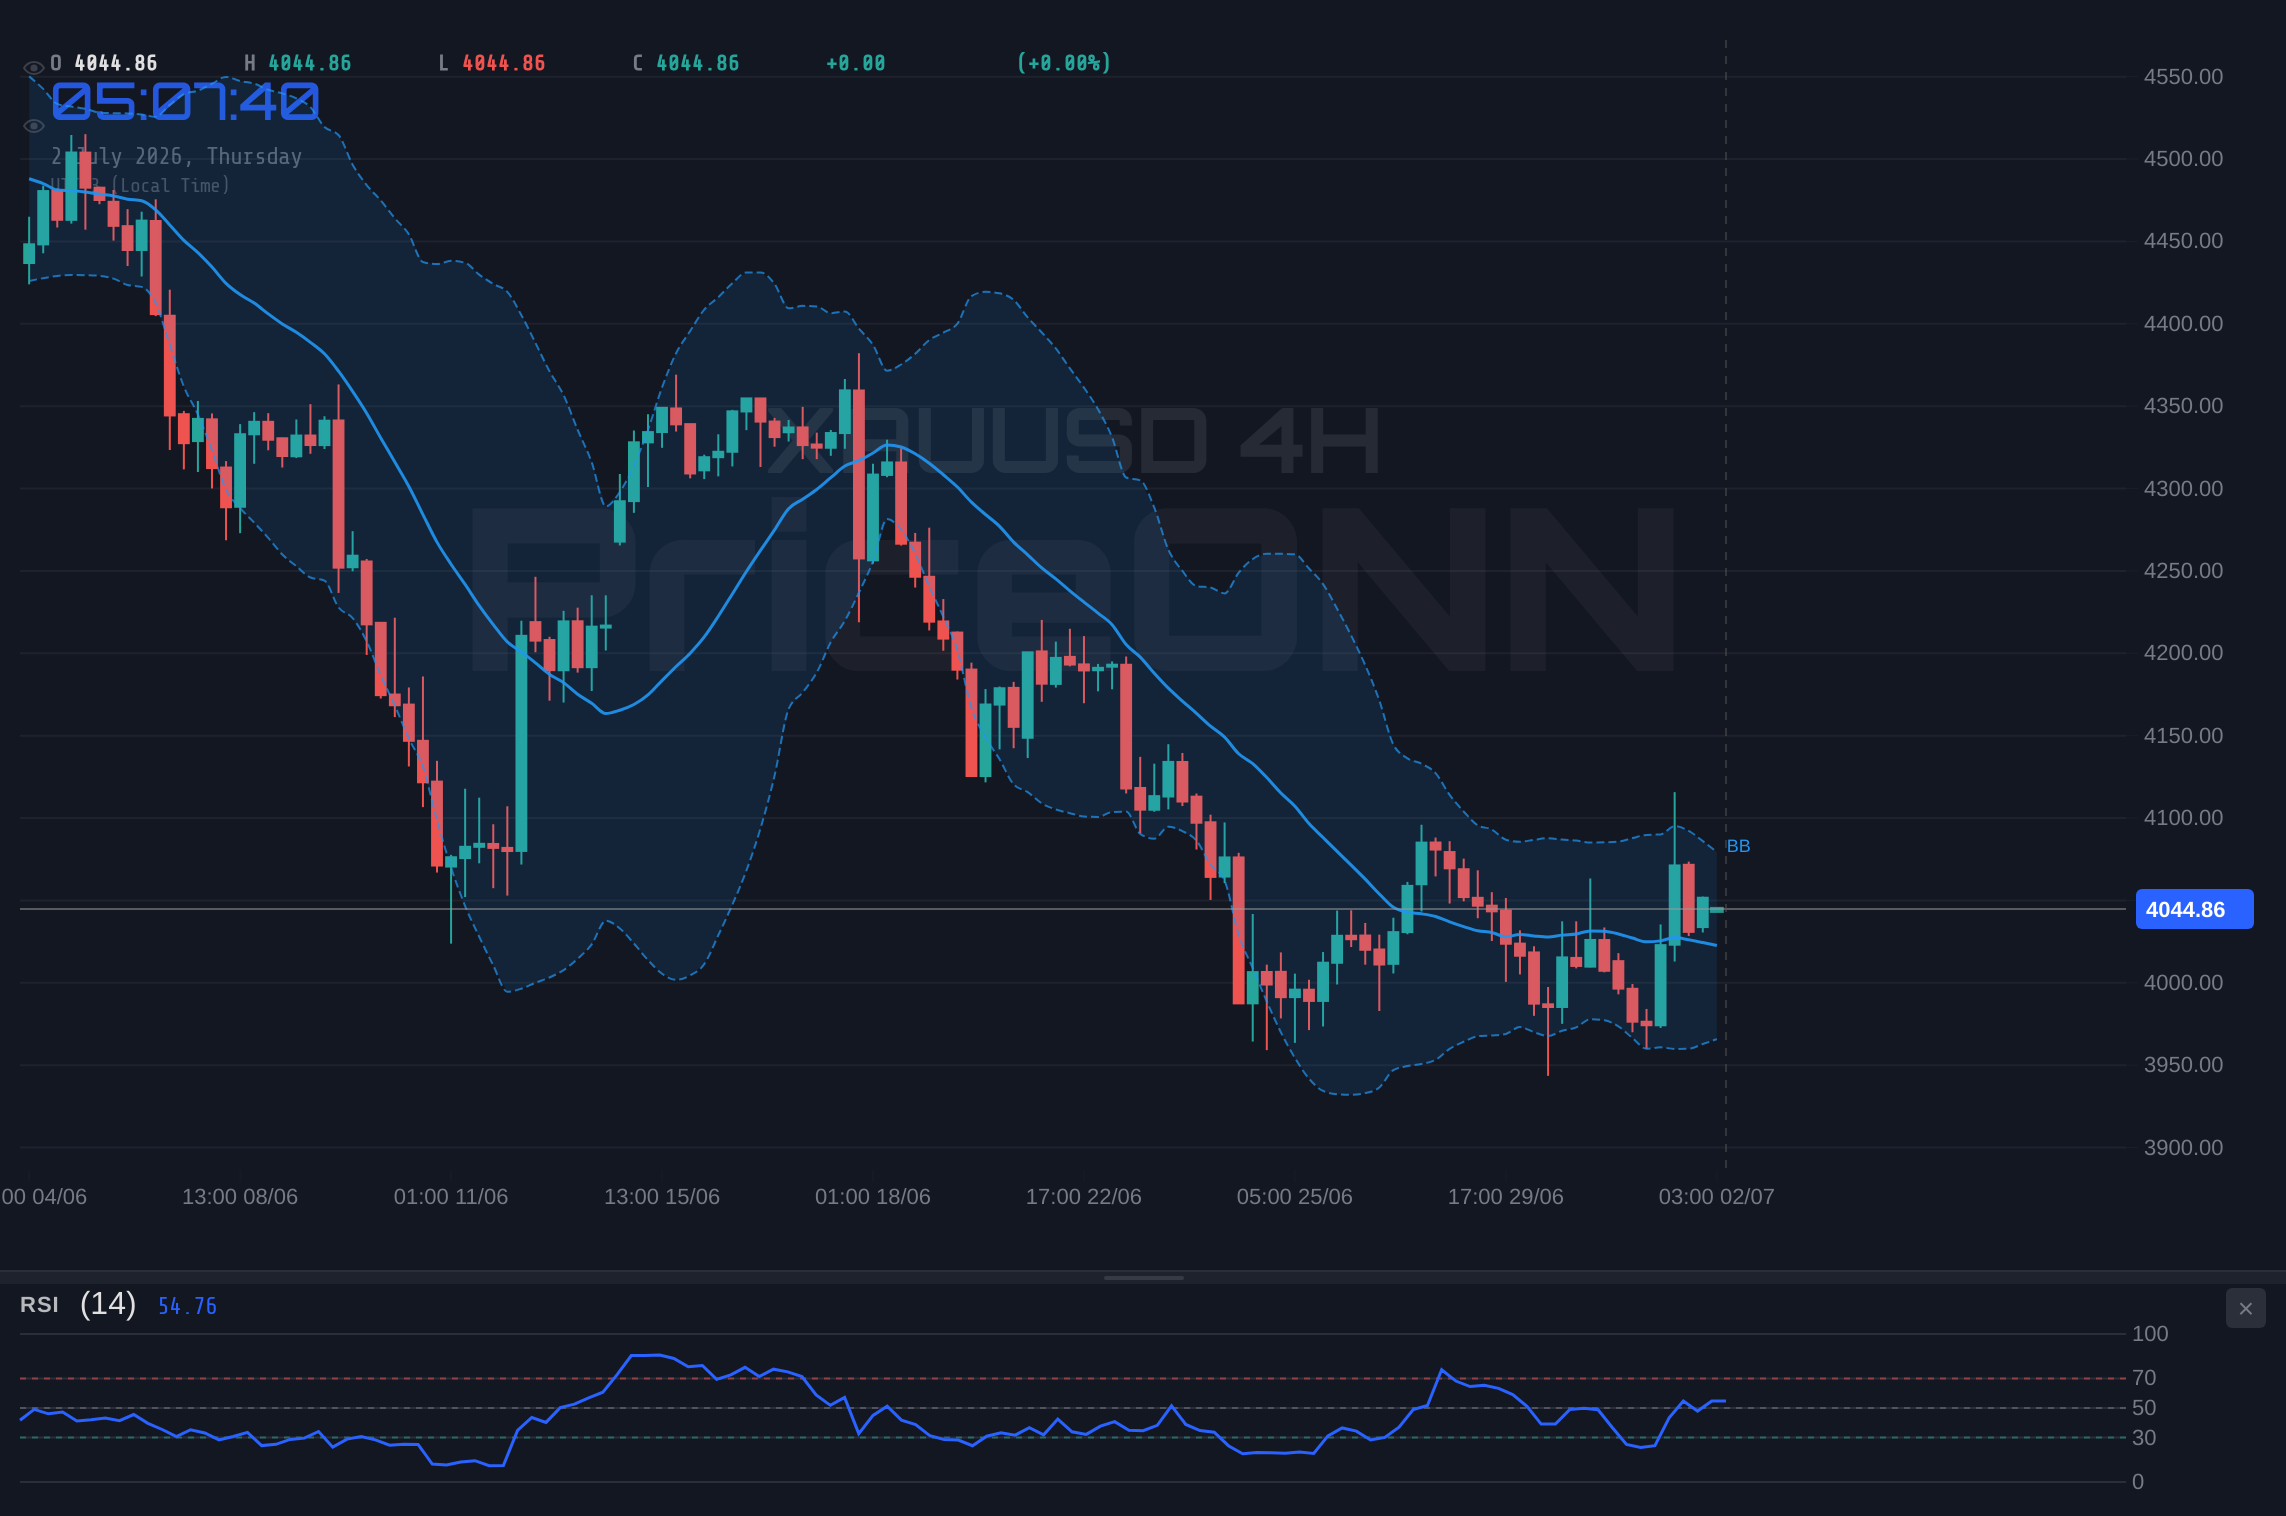Click the +0.00 price change value
The height and width of the screenshot is (1516, 2286).
(855, 63)
